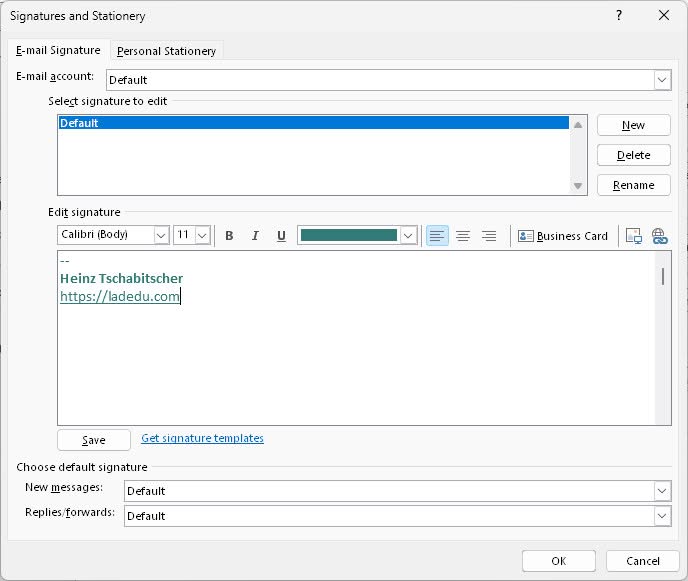Insert a Business Card

563,236
